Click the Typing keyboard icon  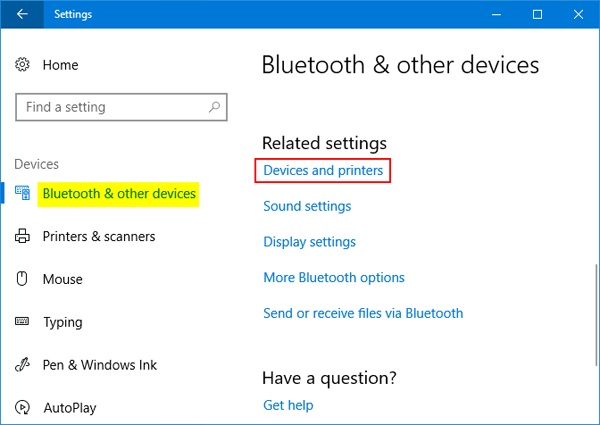click(x=23, y=322)
